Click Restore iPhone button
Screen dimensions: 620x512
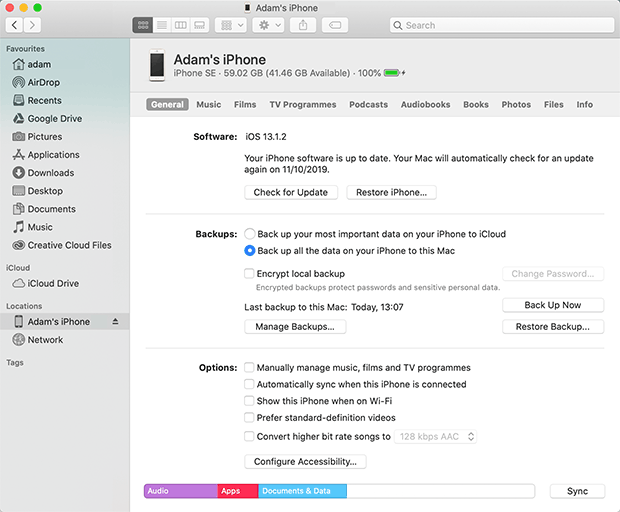pyautogui.click(x=391, y=193)
